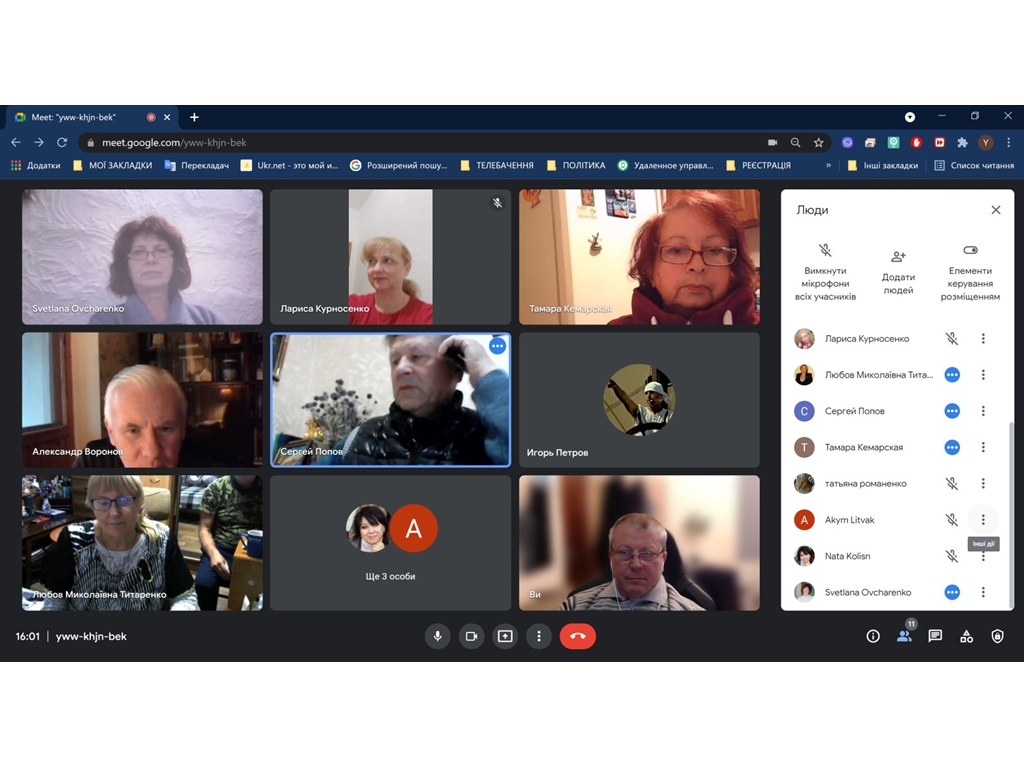Select the Meet "yww-khjn-bek" tab
This screenshot has height=768, width=1024.
(x=91, y=118)
